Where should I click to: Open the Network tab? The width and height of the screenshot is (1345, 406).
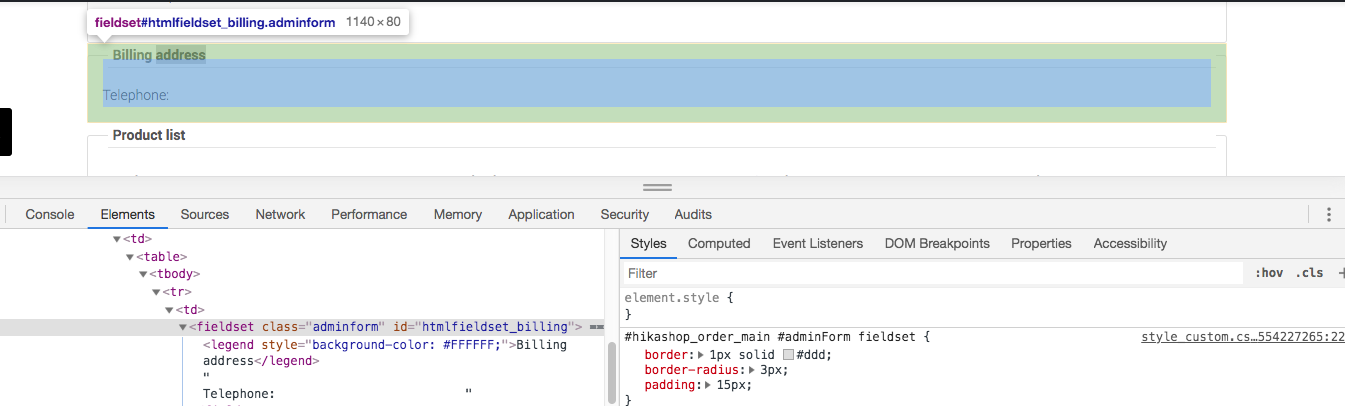point(280,214)
